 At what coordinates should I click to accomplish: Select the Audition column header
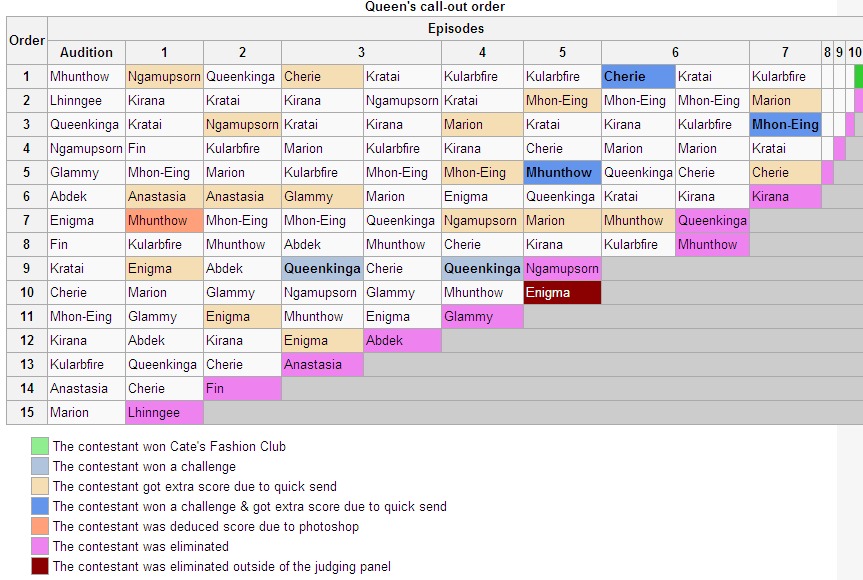coord(86,52)
